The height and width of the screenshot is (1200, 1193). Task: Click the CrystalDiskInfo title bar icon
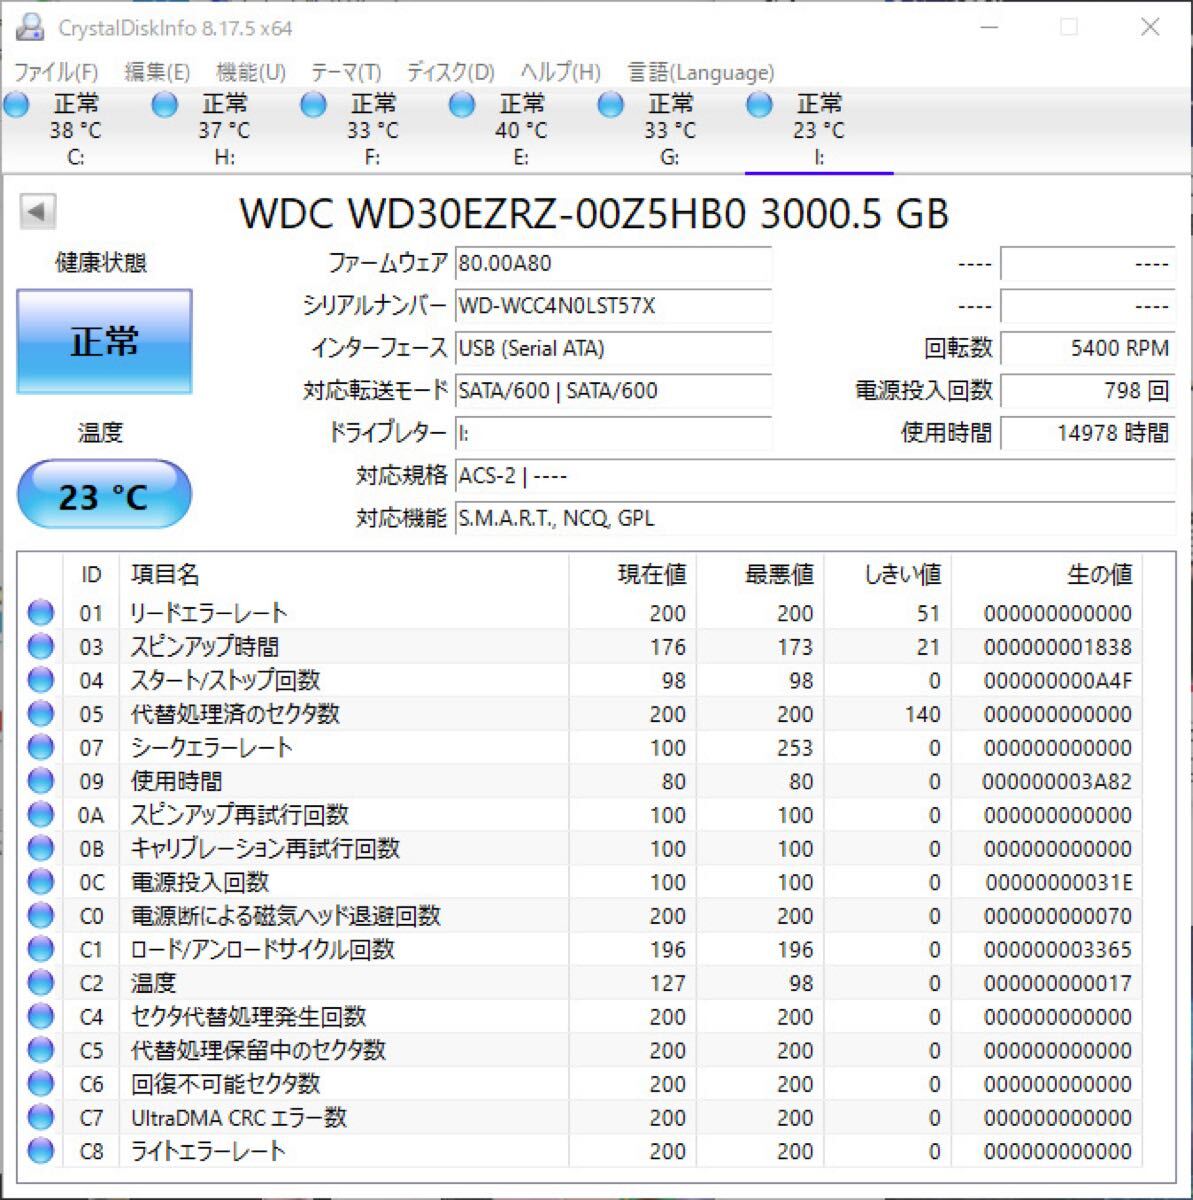[31, 28]
